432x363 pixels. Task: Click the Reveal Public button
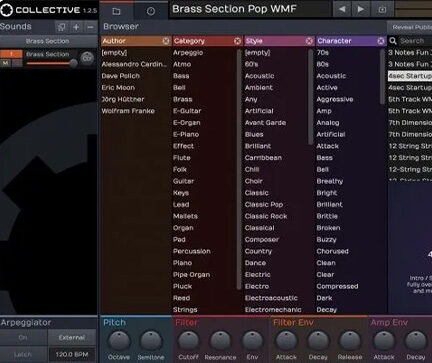pyautogui.click(x=410, y=27)
